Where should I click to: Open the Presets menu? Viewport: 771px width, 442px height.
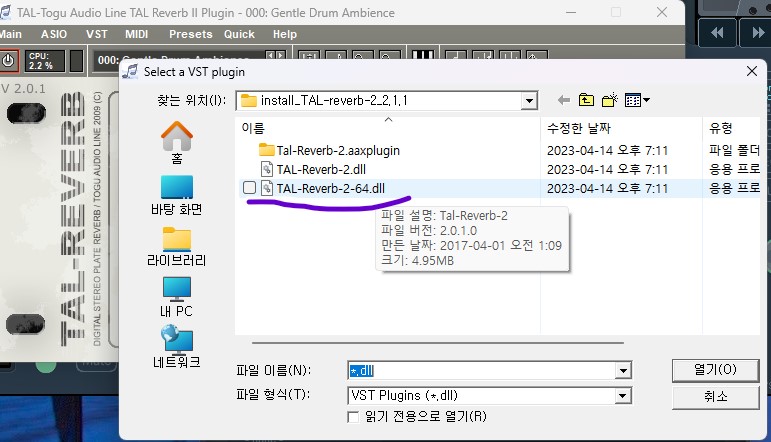(x=191, y=34)
